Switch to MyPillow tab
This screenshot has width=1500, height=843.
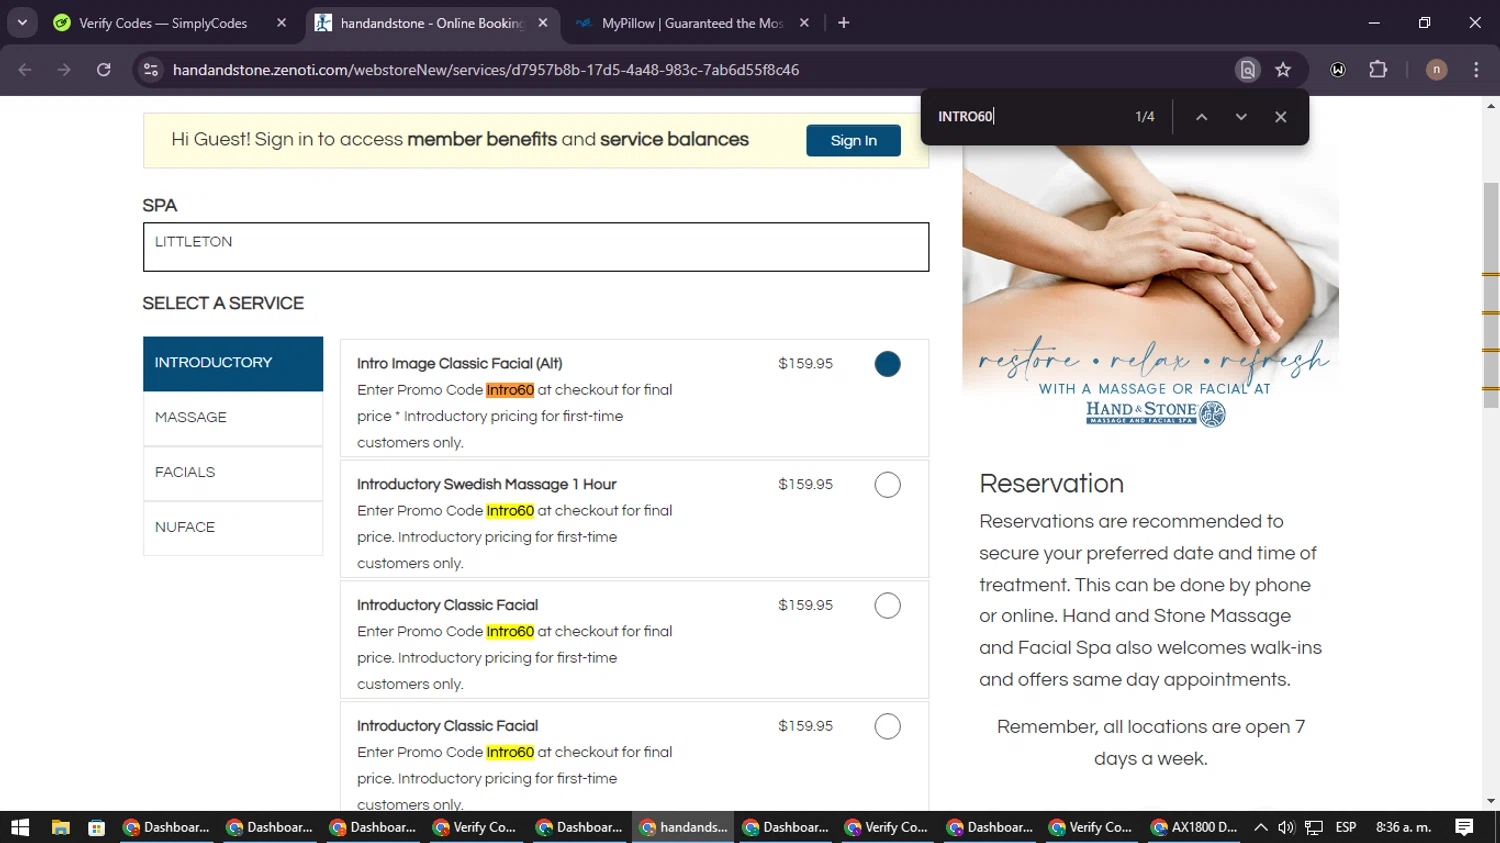(x=691, y=23)
